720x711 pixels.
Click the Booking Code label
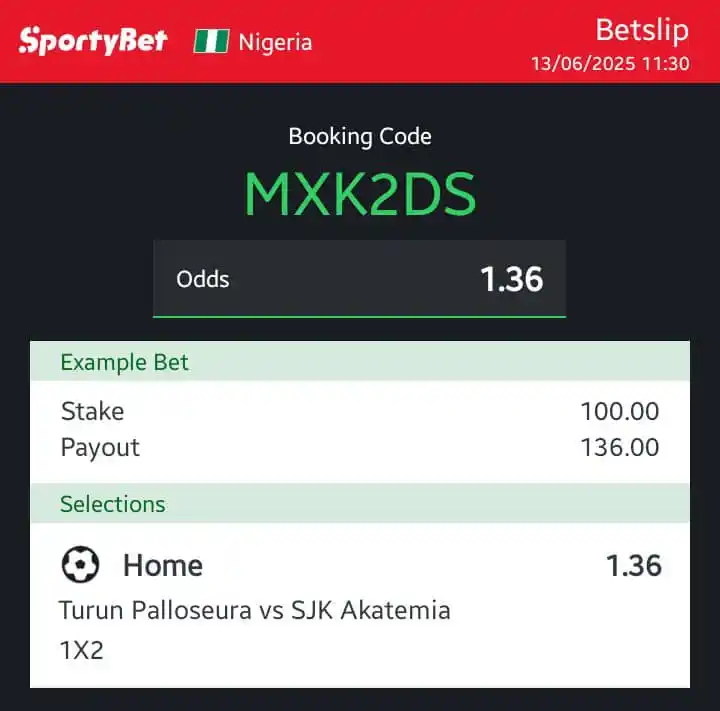[x=360, y=136]
